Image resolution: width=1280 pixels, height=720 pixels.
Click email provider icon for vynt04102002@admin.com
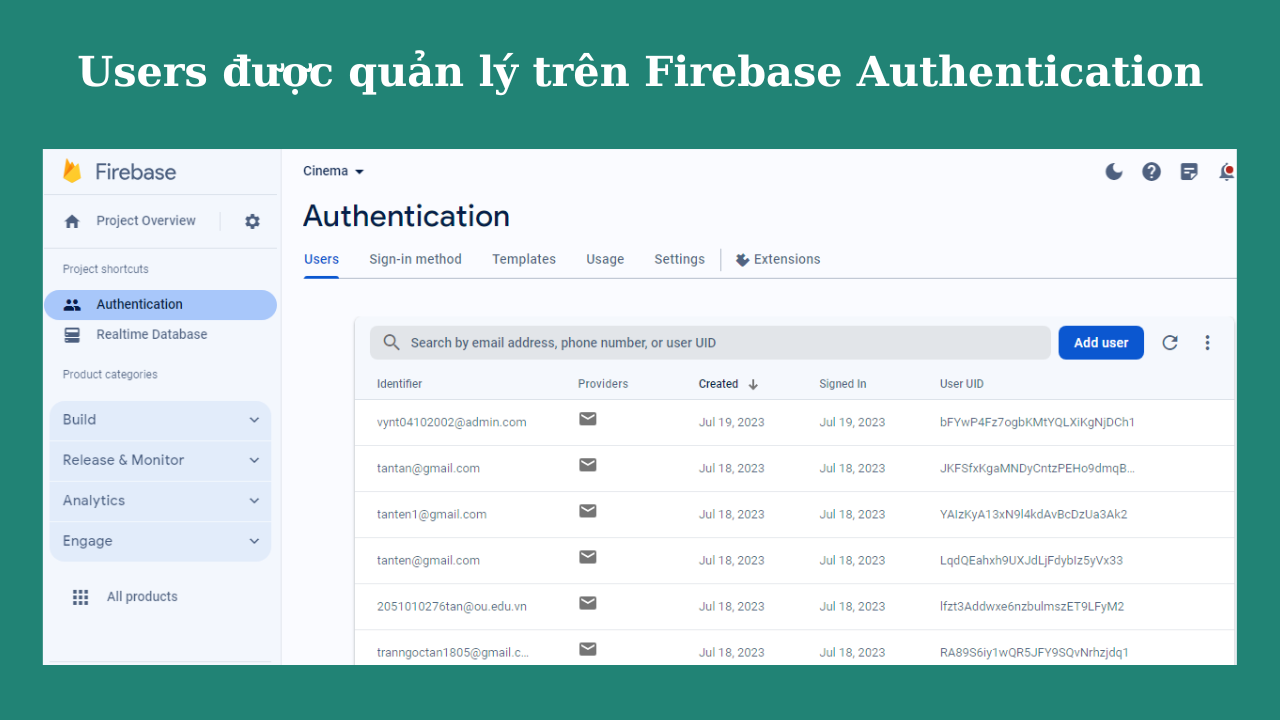tap(588, 419)
